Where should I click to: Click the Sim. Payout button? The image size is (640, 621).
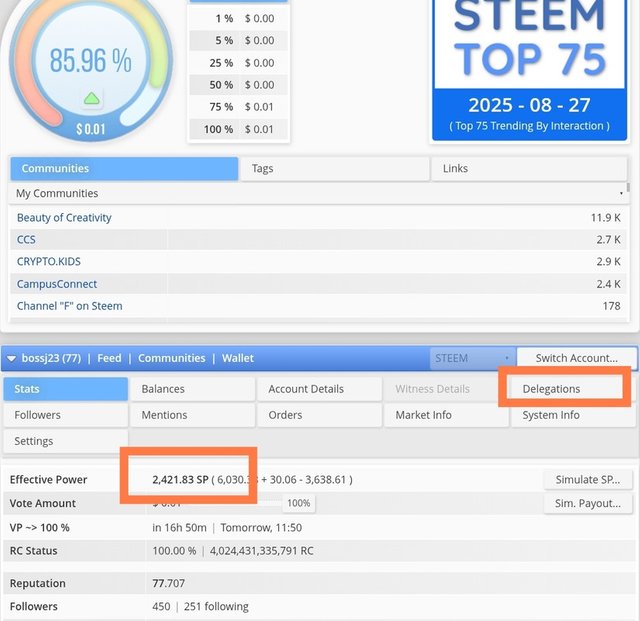588,504
